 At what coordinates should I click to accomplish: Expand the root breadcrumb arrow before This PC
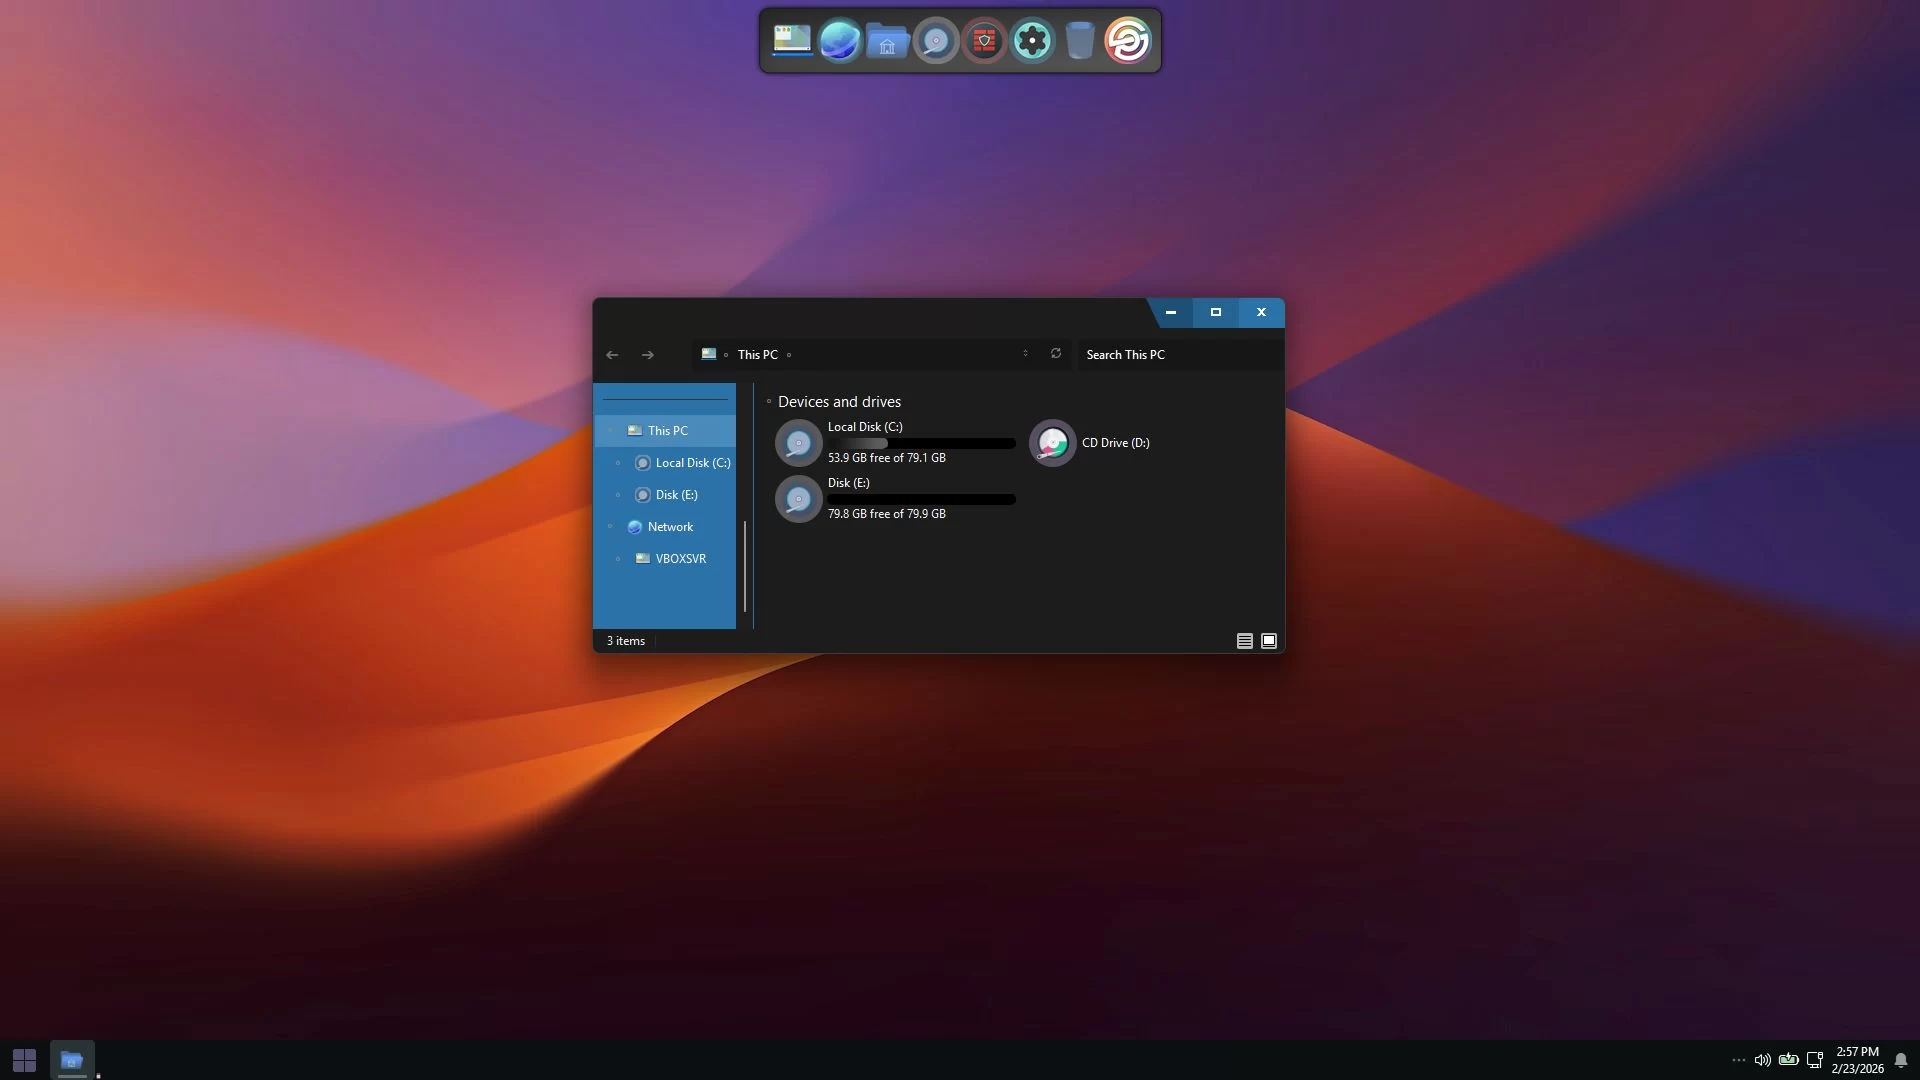(x=726, y=355)
